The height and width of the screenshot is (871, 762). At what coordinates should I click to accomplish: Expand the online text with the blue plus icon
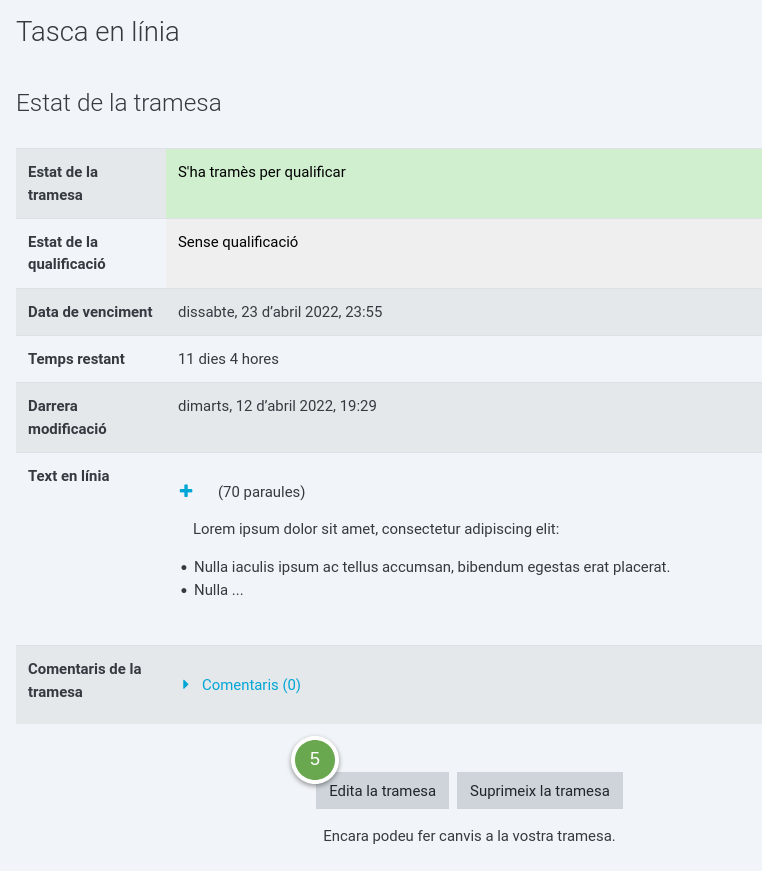tap(186, 491)
